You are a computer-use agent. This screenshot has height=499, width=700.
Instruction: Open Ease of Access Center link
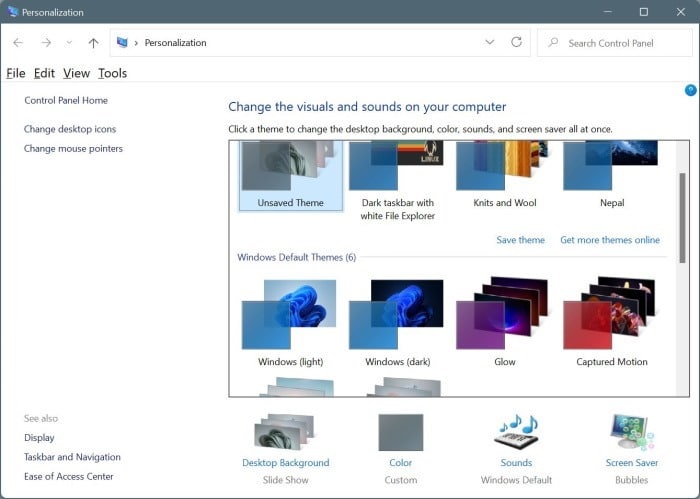pyautogui.click(x=69, y=477)
